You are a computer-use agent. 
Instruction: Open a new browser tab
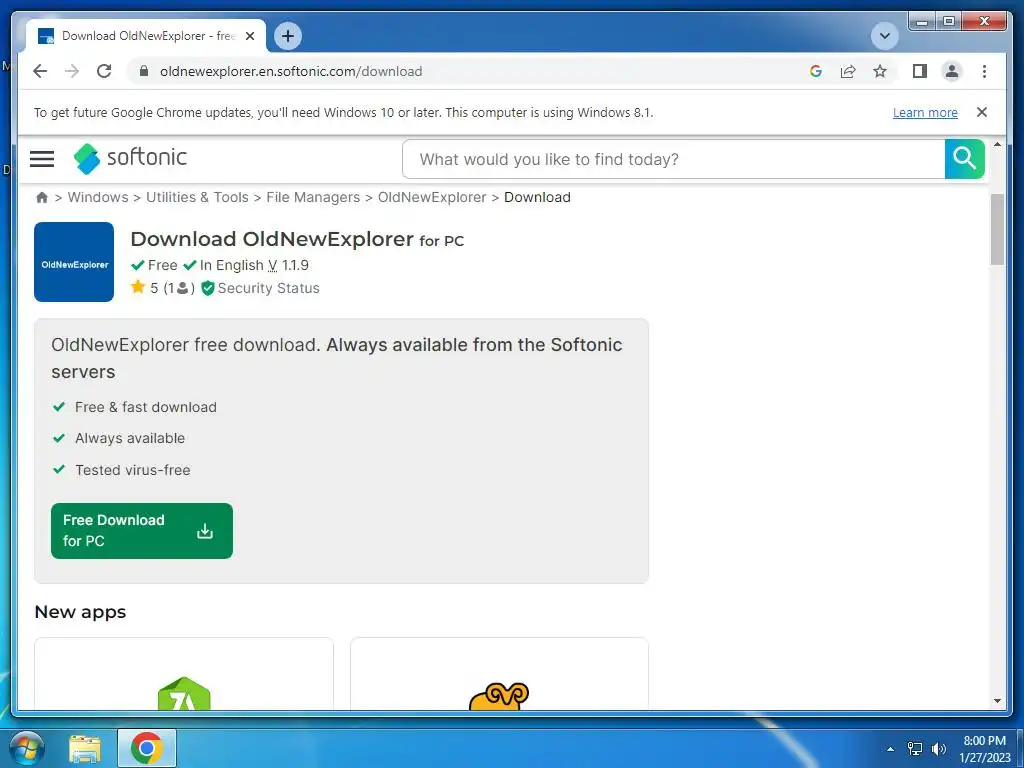tap(288, 36)
